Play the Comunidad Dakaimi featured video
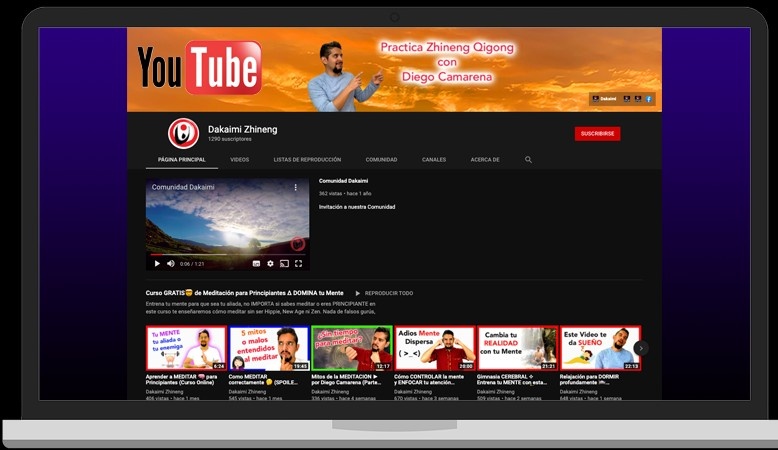Image resolution: width=778 pixels, height=450 pixels. click(157, 263)
